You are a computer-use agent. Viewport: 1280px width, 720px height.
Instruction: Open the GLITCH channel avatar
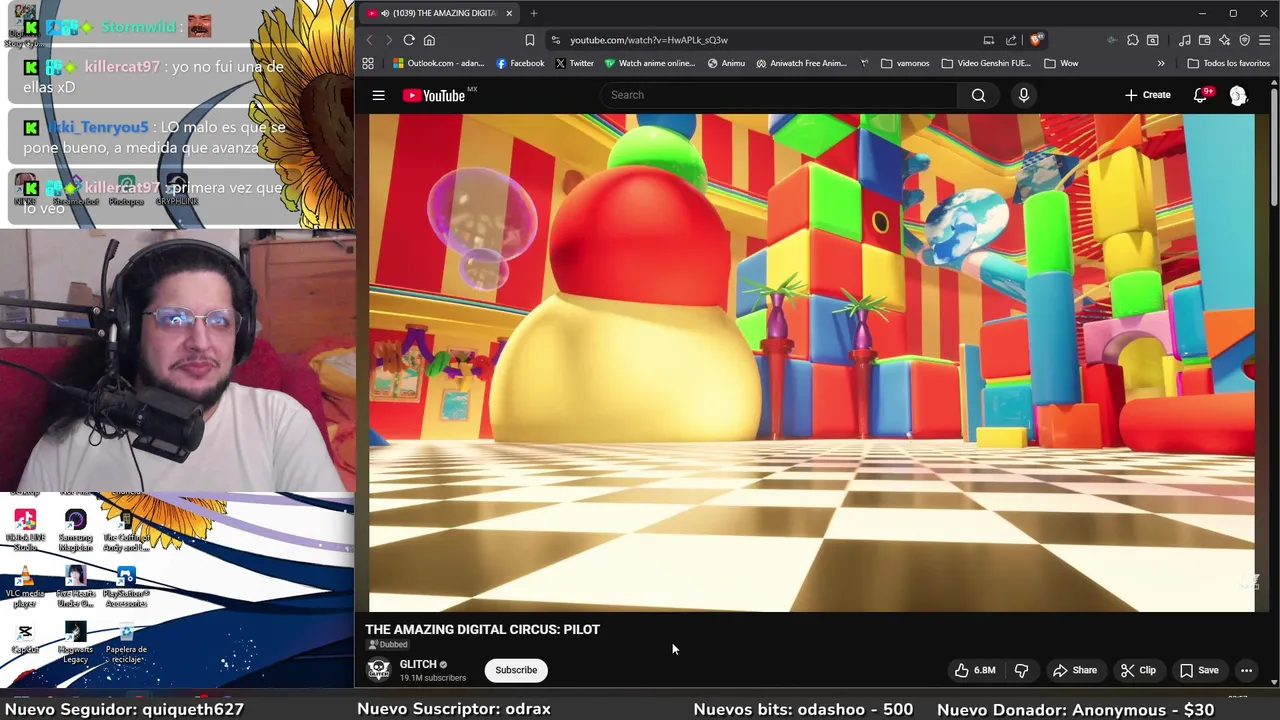click(378, 669)
